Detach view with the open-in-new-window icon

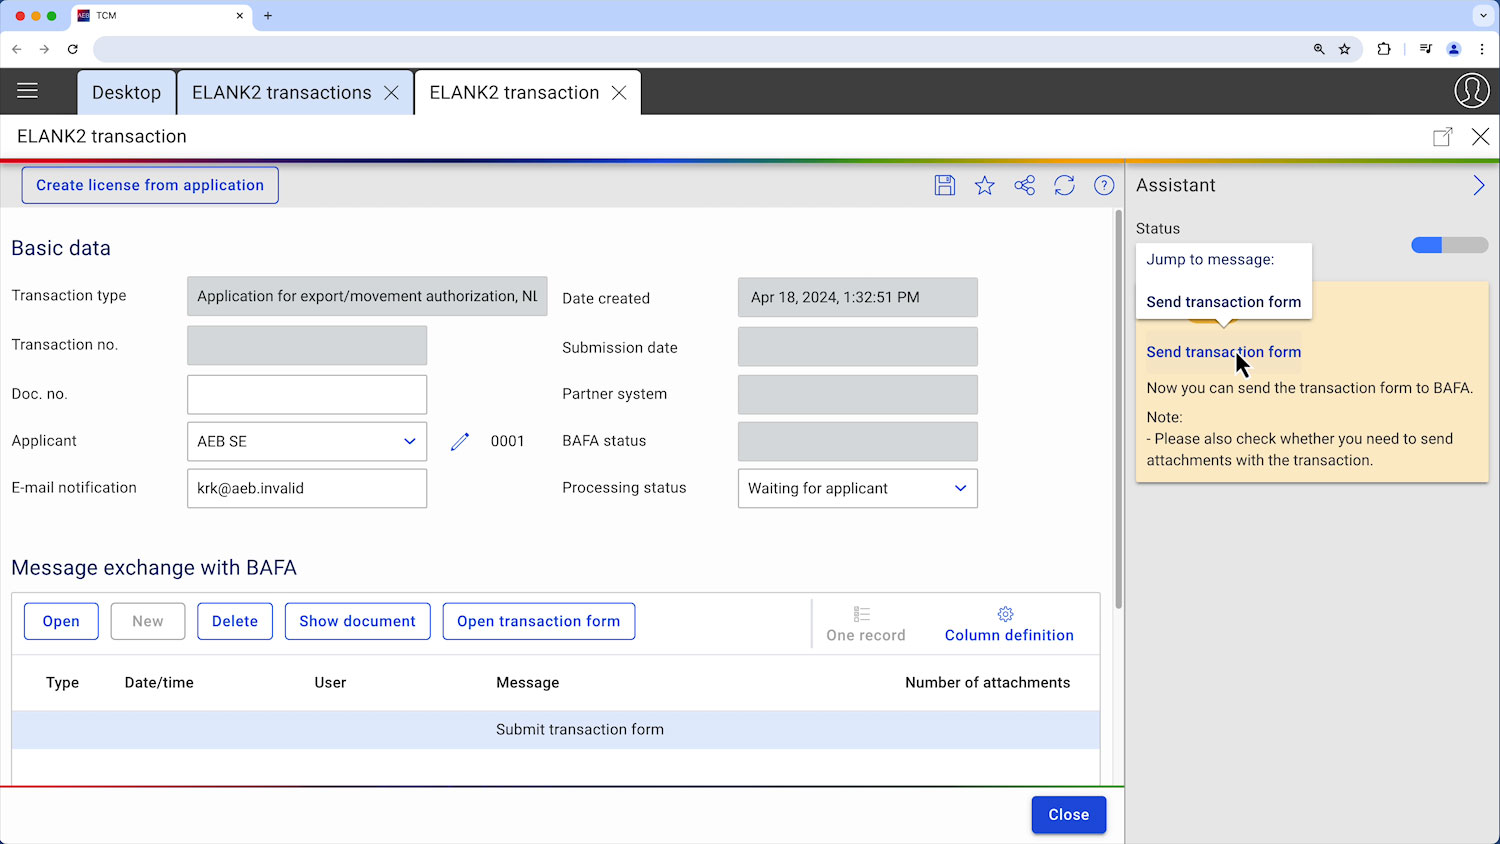pyautogui.click(x=1443, y=136)
